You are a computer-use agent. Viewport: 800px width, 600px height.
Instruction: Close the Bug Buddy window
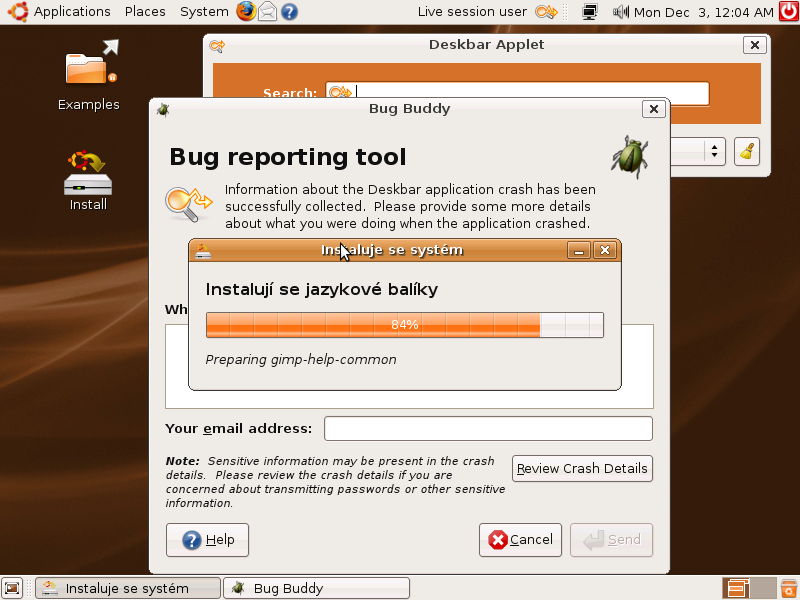[654, 109]
